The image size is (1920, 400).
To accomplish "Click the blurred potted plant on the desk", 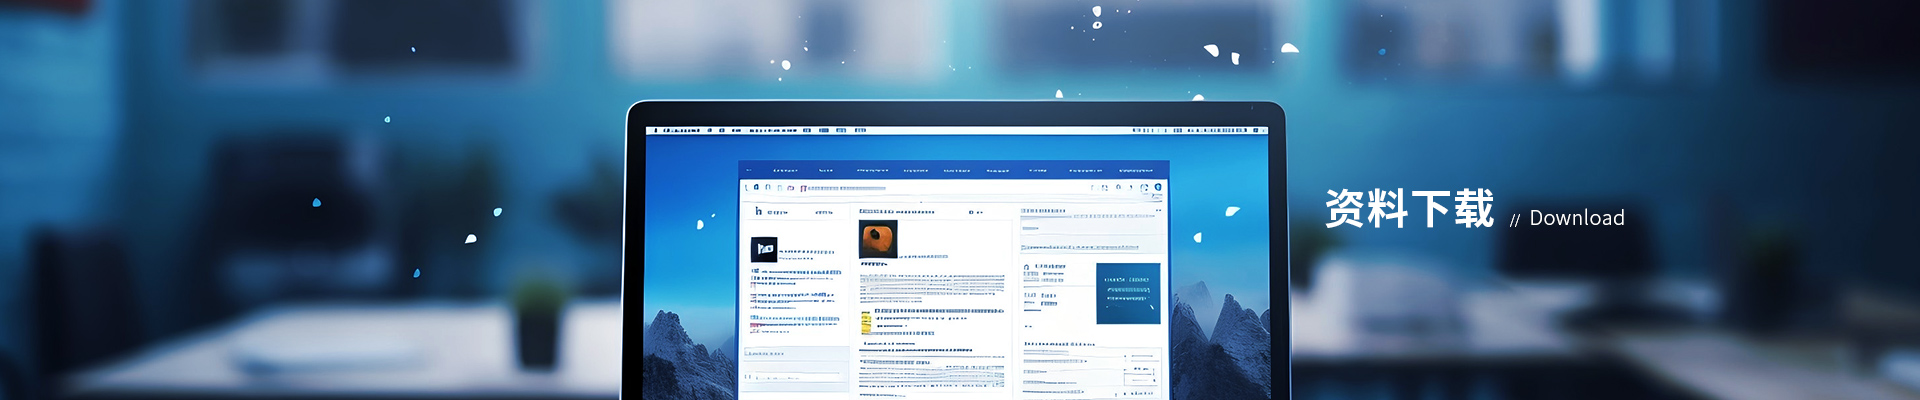I will 538,320.
